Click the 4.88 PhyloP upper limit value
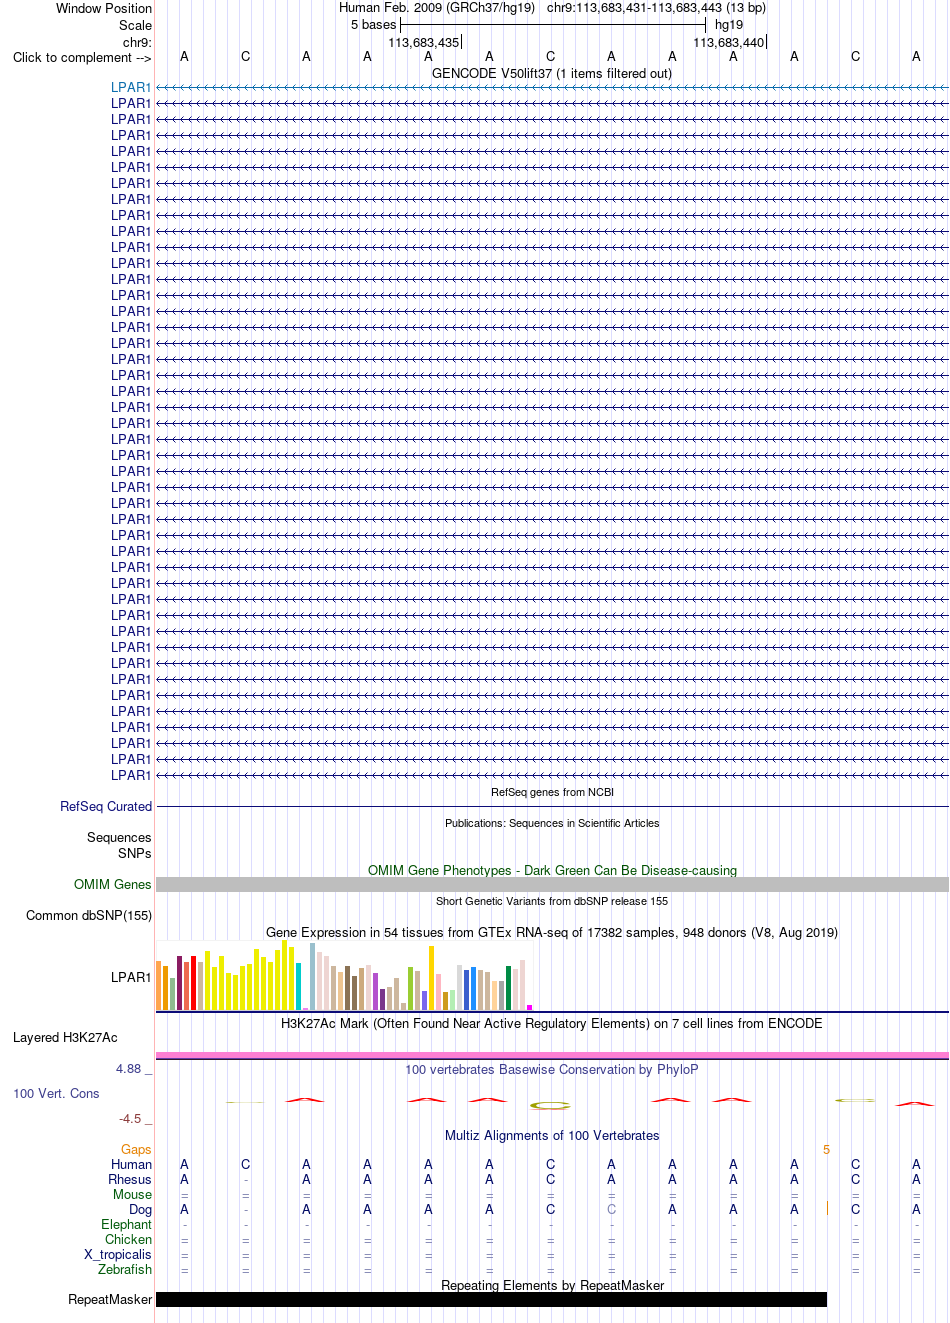950x1323 pixels. tap(129, 1069)
